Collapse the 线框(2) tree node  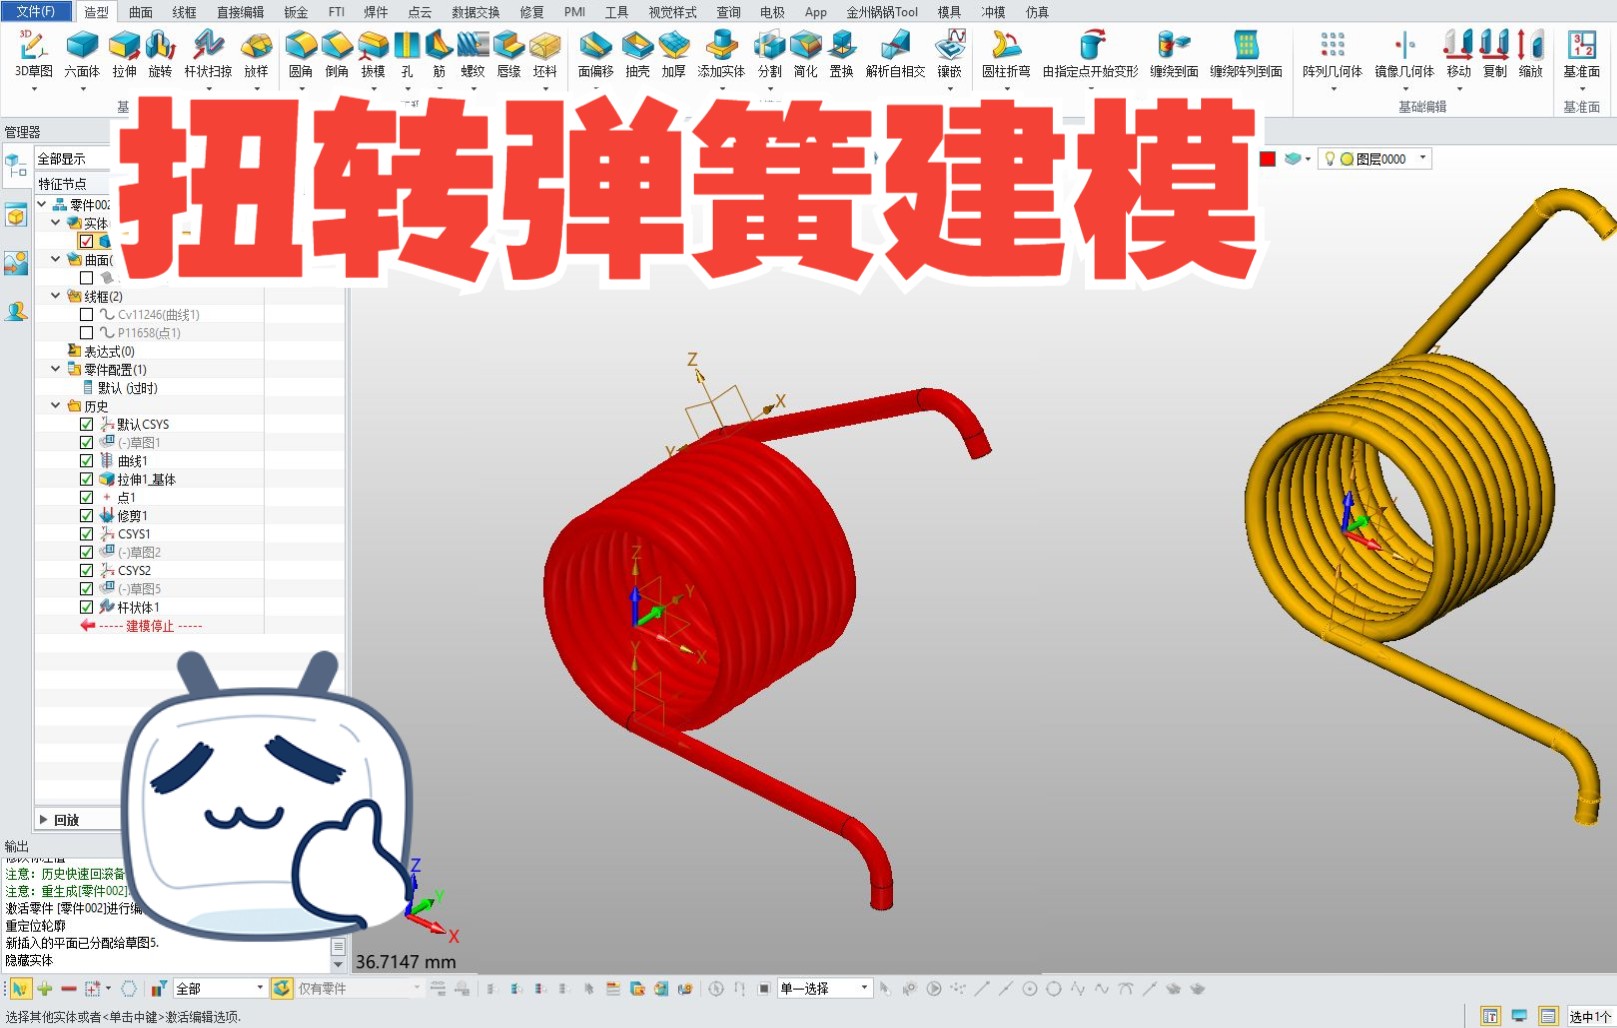(56, 295)
